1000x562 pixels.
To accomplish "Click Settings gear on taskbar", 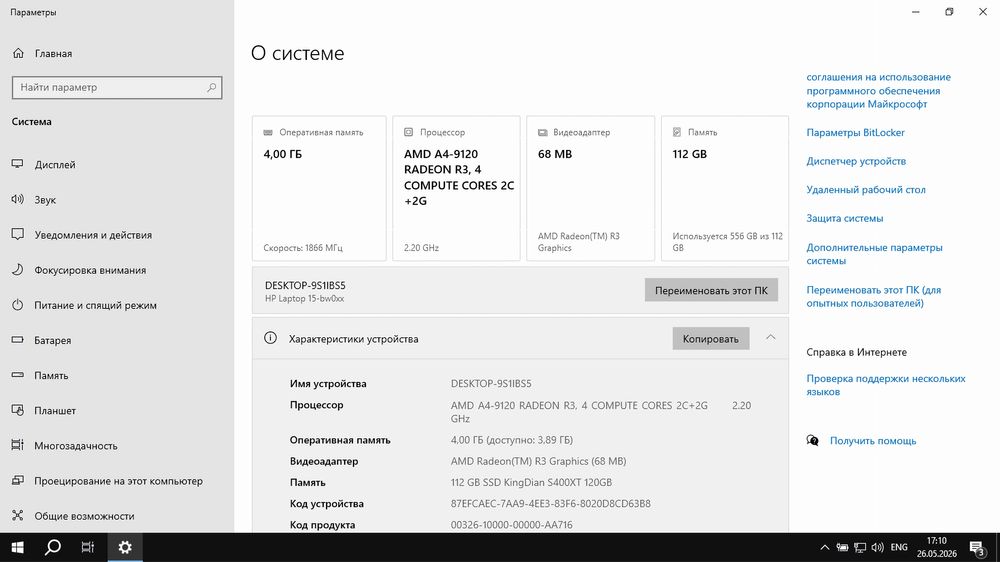I will coord(125,547).
